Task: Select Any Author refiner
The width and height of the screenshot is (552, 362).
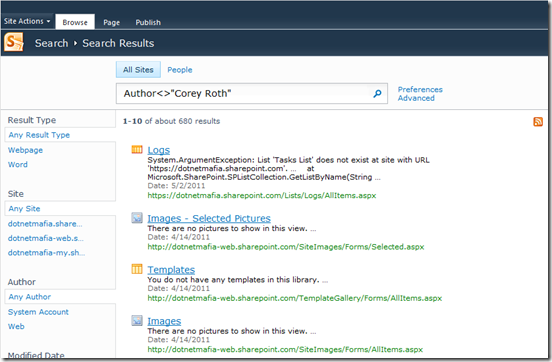Action: click(x=30, y=297)
